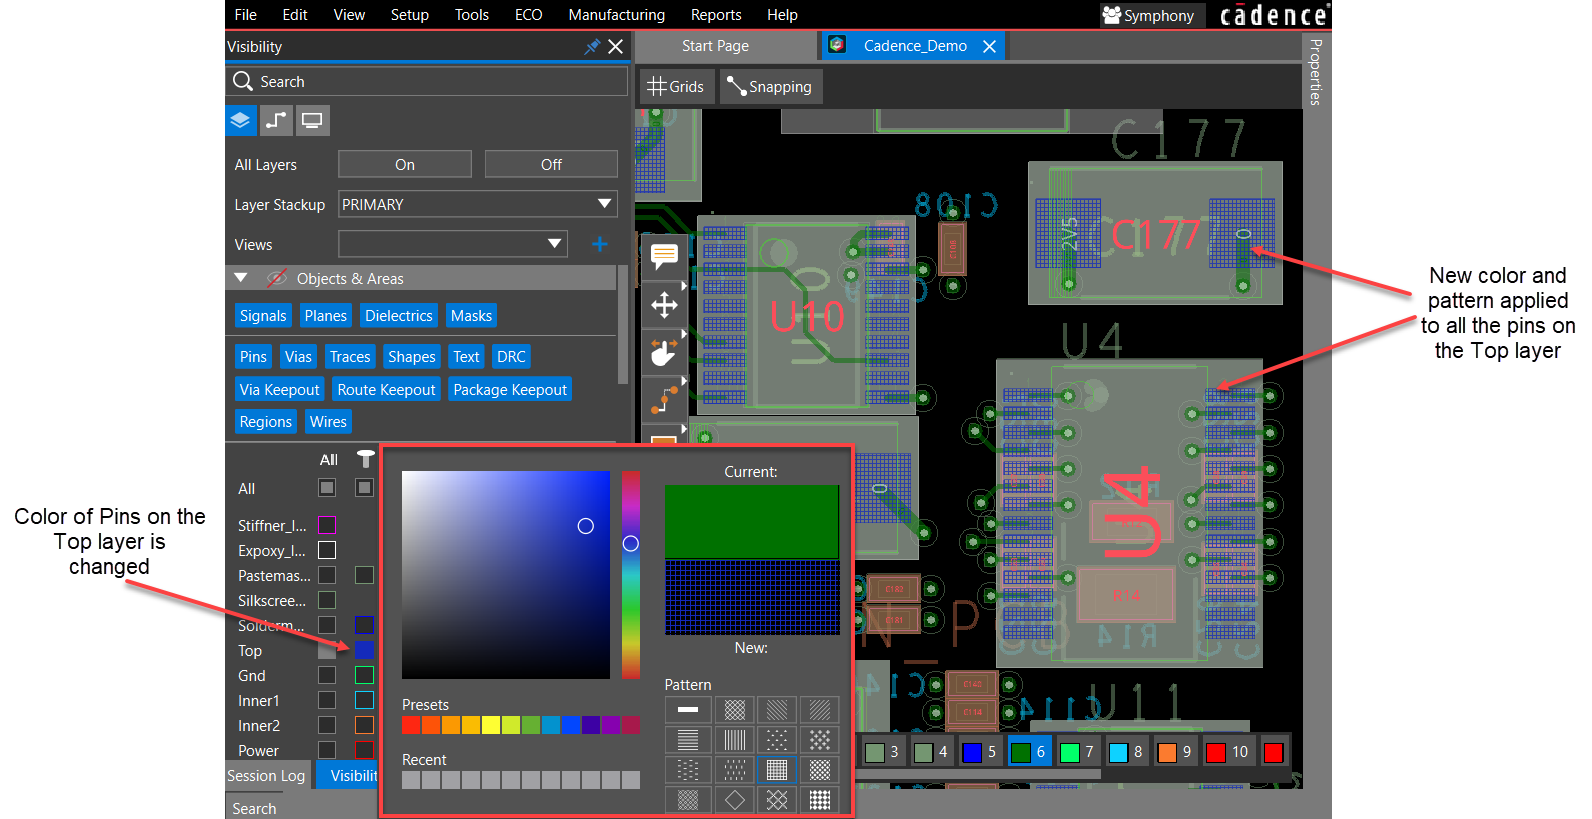This screenshot has height=819, width=1592.
Task: Select the vertical lines pattern
Action: coord(735,740)
